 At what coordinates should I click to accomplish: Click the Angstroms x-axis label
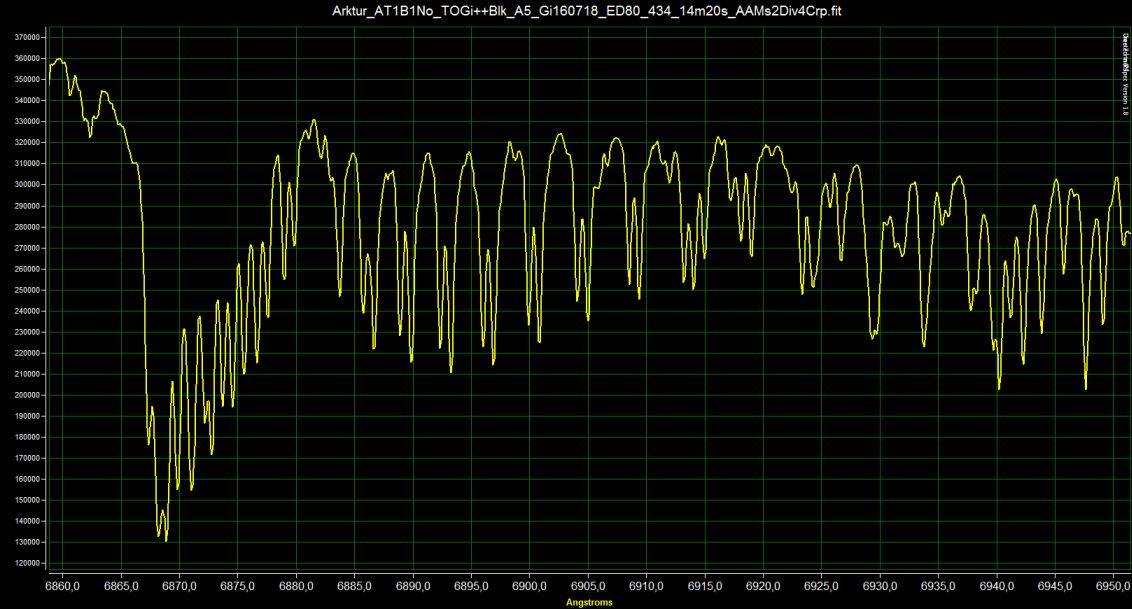589,603
